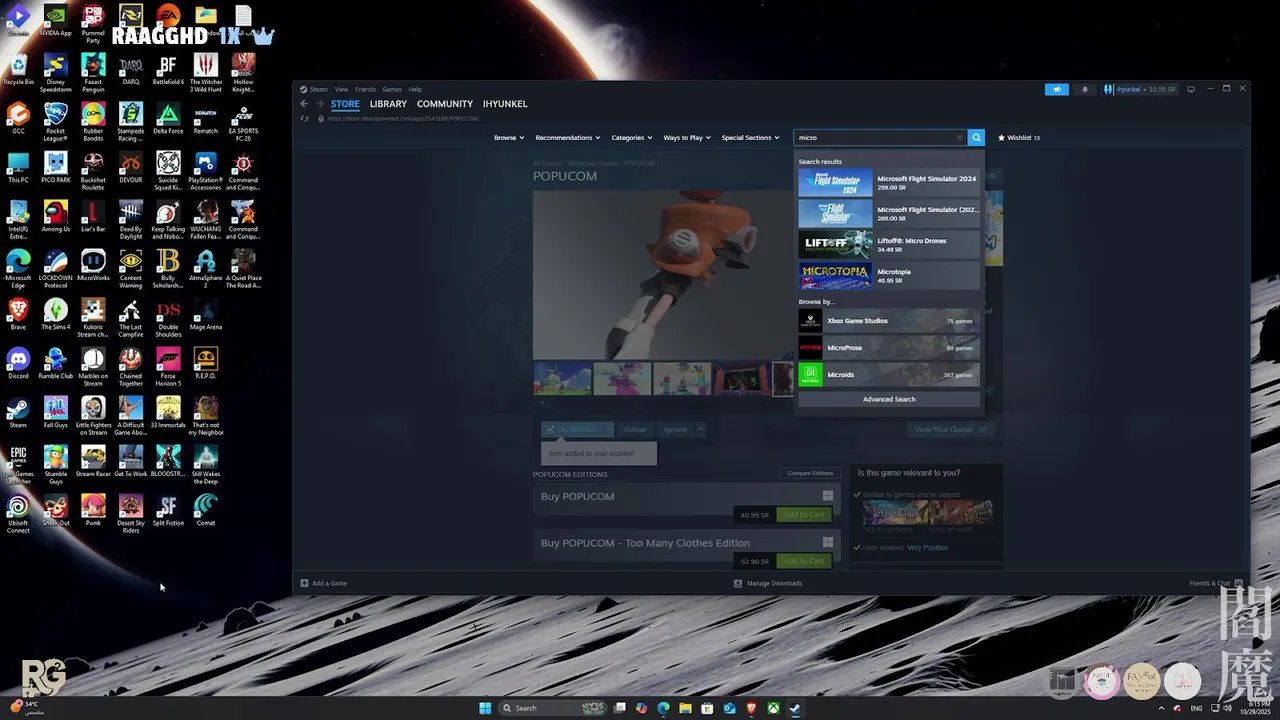
Task: Open the Help menu
Action: [x=415, y=89]
